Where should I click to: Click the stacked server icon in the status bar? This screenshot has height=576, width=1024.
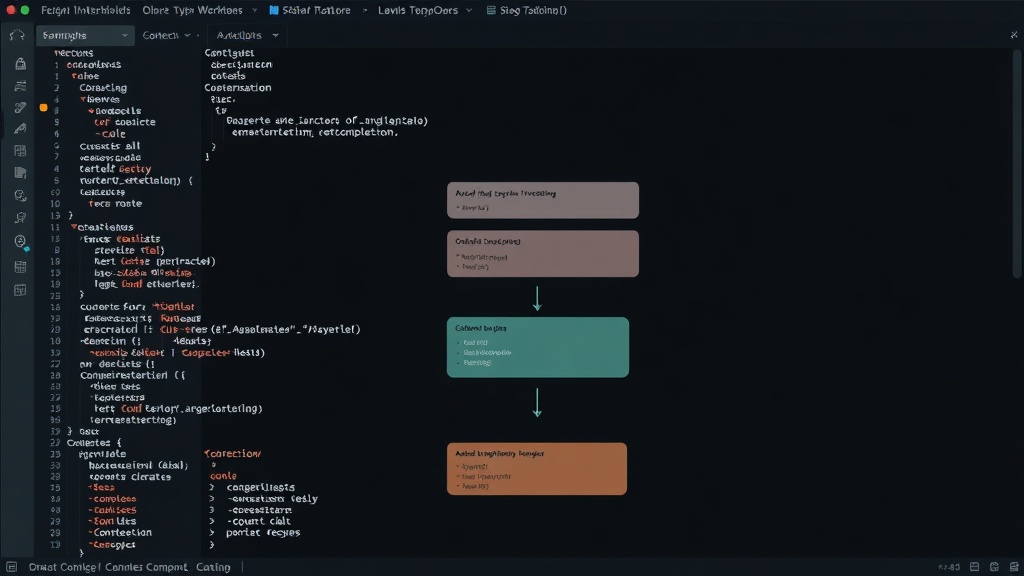(x=1014, y=567)
